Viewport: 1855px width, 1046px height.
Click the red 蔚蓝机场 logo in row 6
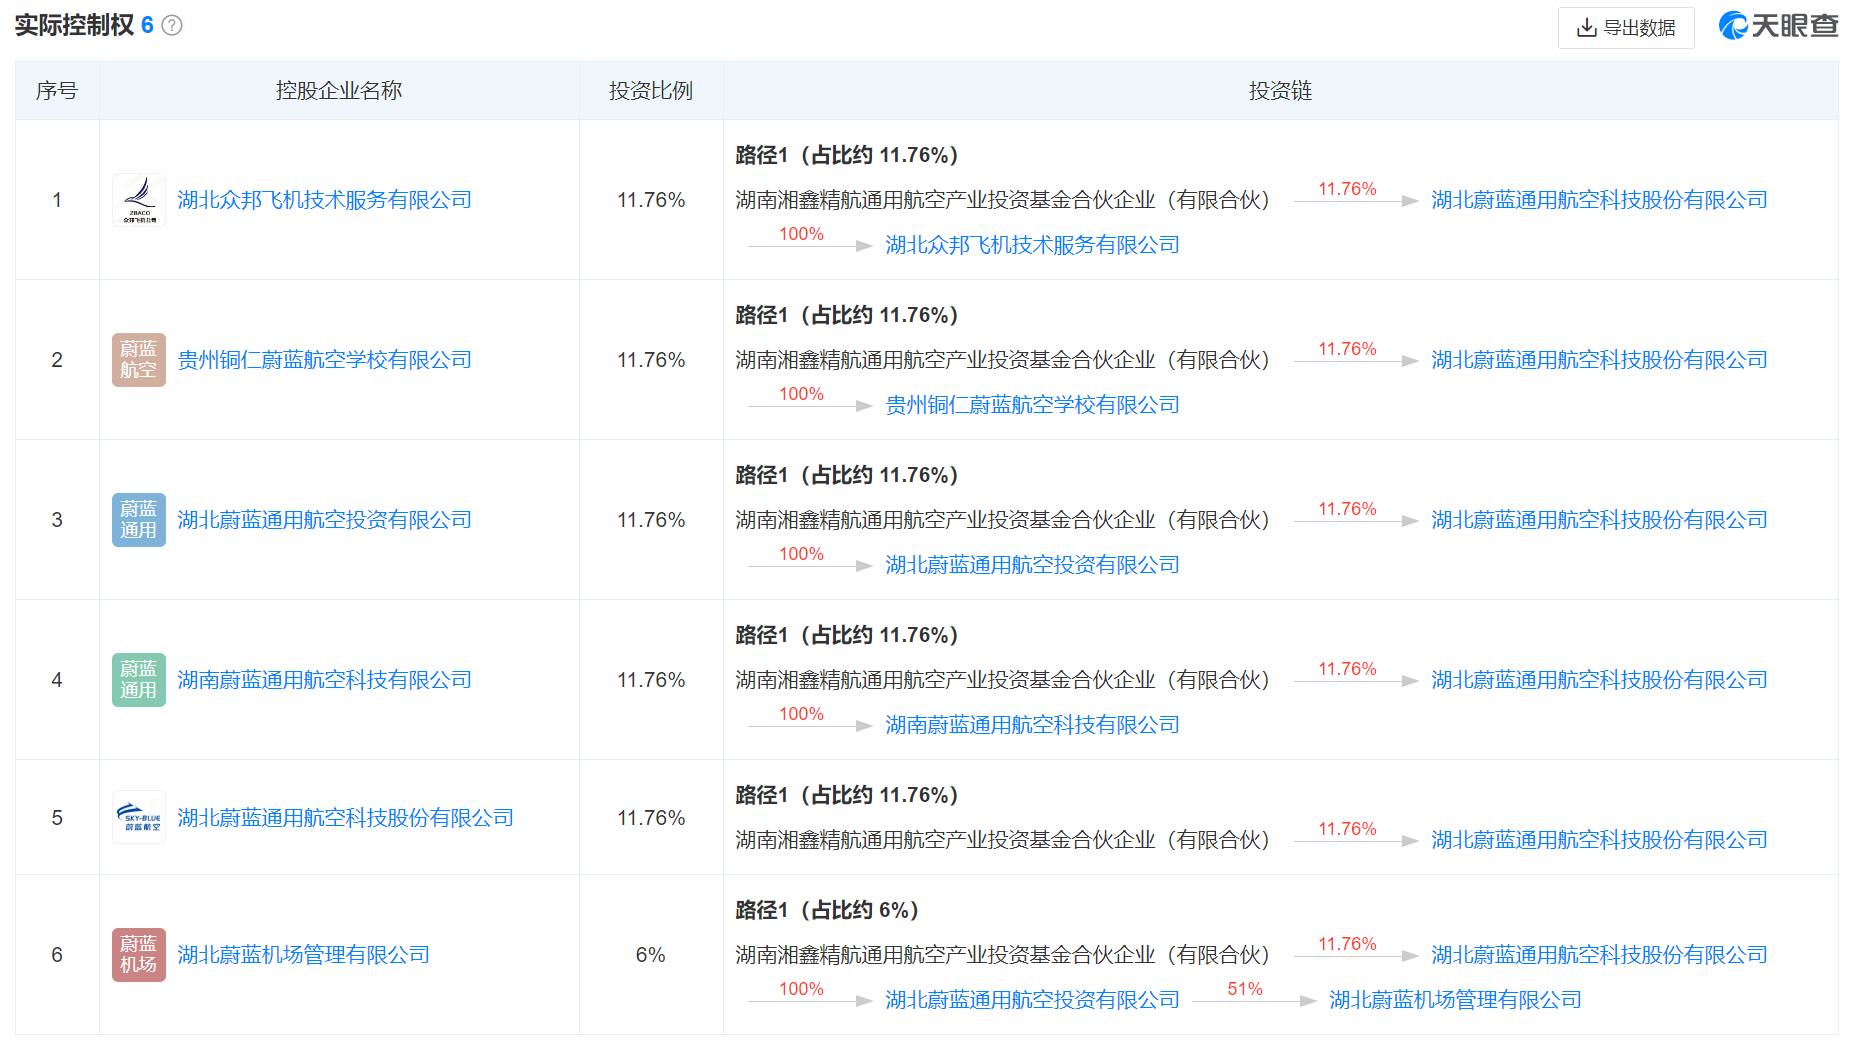click(139, 955)
